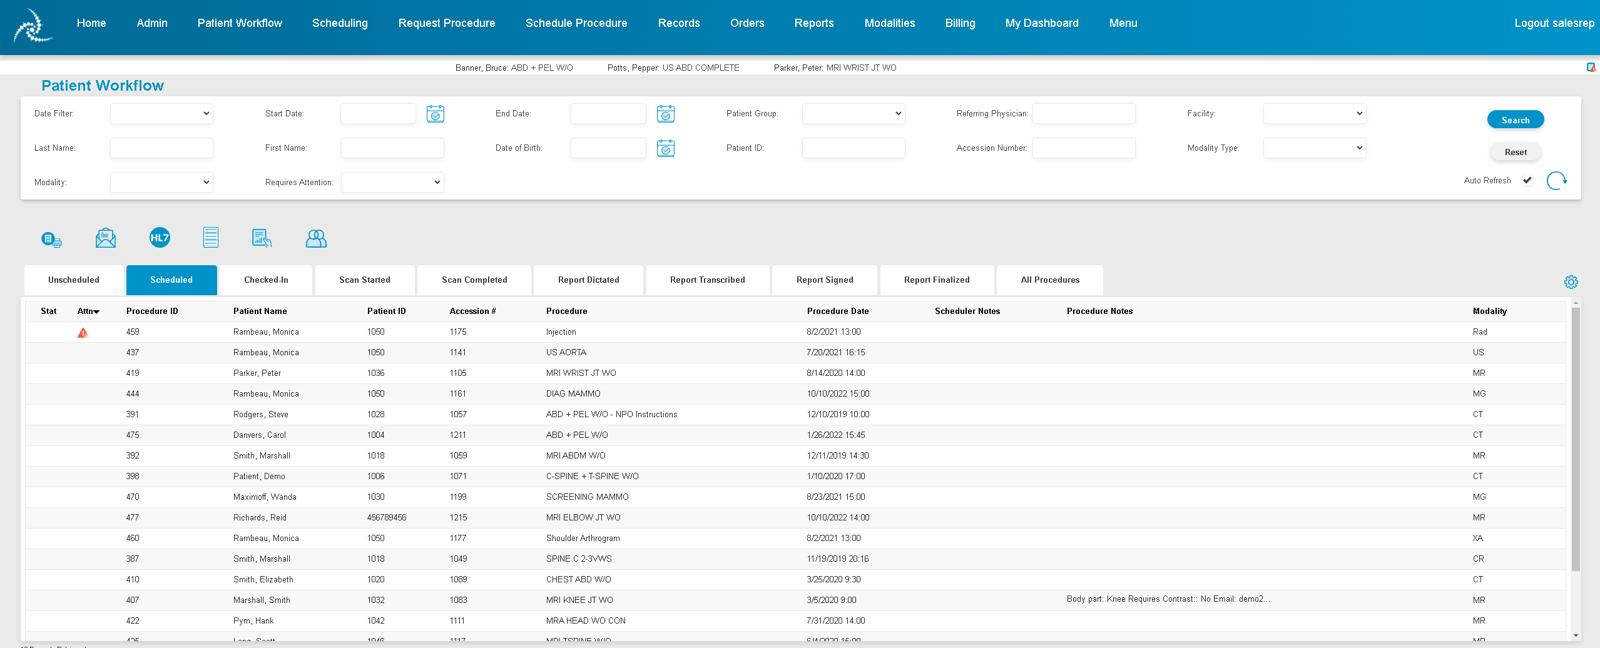Screen dimensions: 1600x648
Task: Click the HL7 round icon
Action: click(160, 238)
